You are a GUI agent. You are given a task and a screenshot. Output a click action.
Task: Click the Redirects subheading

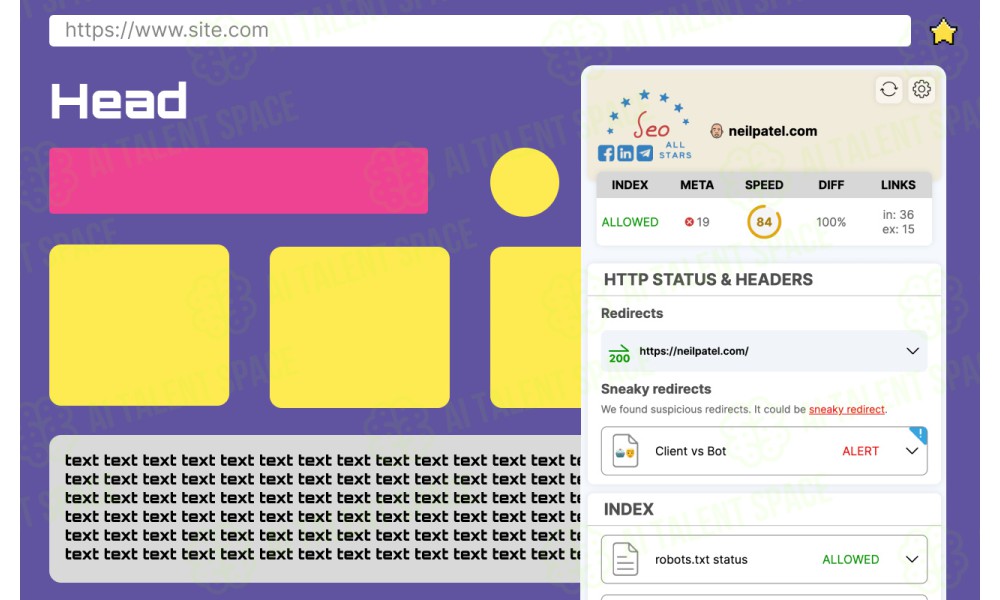632,313
